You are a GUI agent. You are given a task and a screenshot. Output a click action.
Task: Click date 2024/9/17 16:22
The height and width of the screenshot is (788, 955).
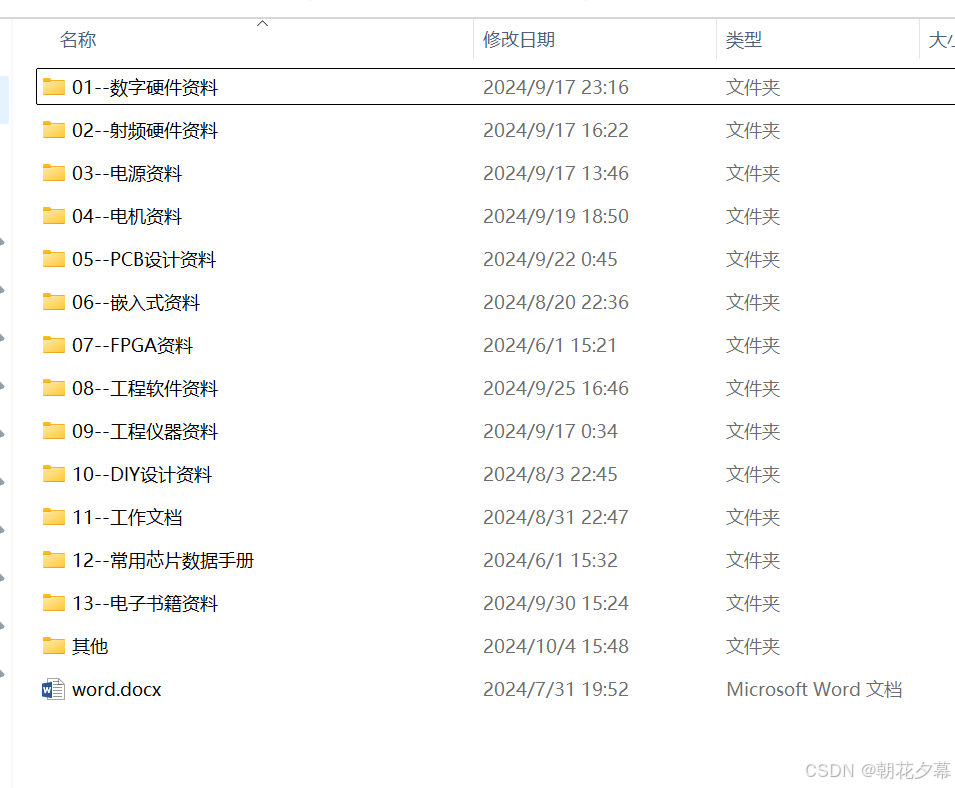click(555, 130)
